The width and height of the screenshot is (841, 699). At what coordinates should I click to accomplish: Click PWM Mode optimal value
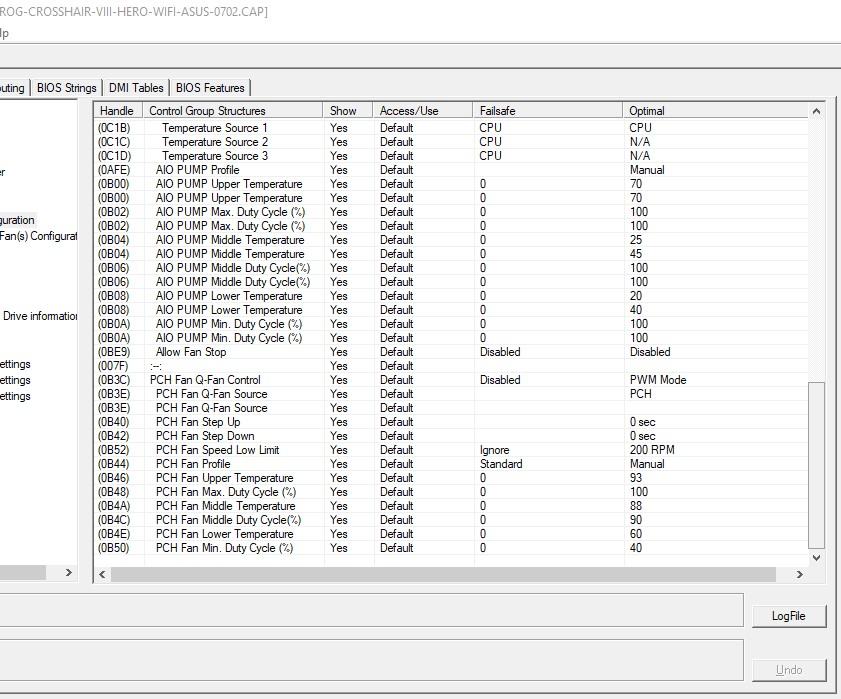point(658,380)
